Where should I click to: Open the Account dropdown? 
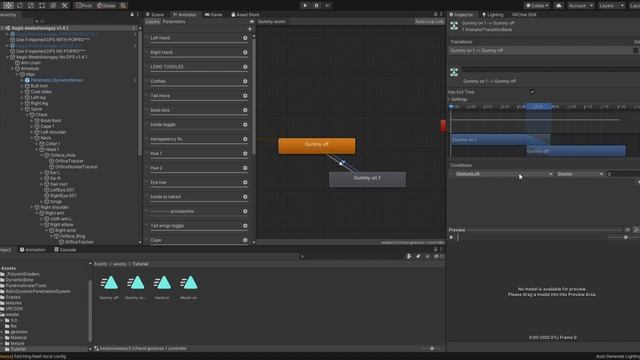click(580, 6)
